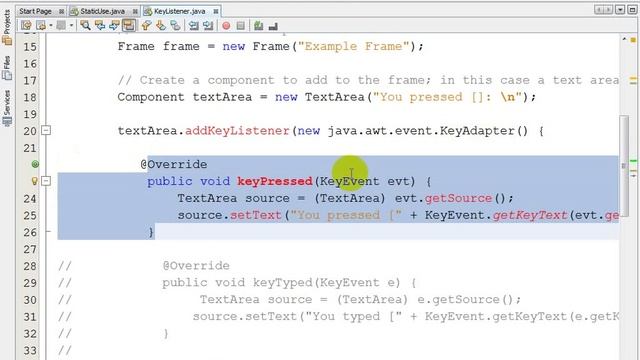Open the Forward history dropdown arrow
Image resolution: width=640 pixels, height=360 pixels.
[71, 25]
